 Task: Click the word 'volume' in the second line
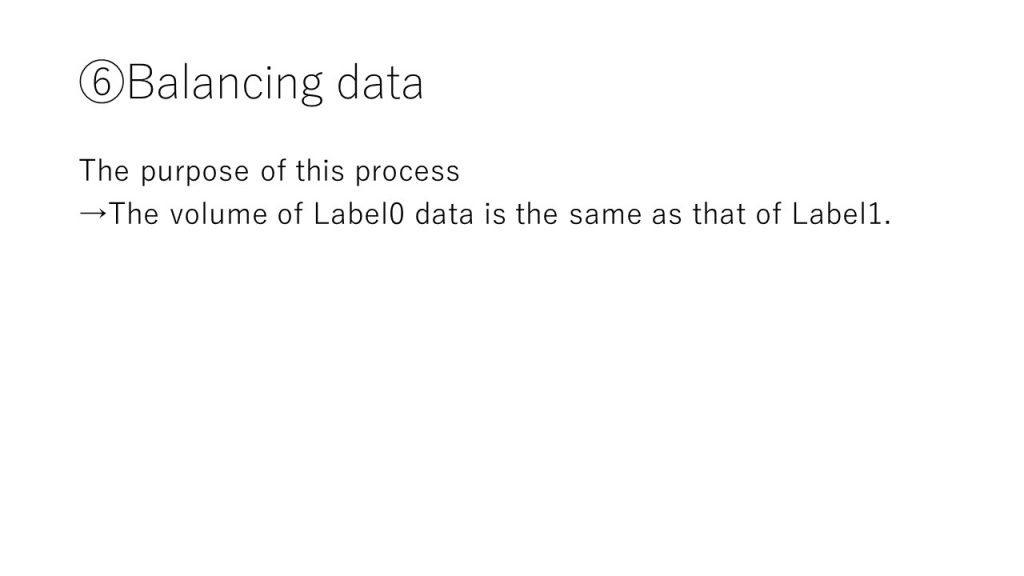tap(219, 214)
